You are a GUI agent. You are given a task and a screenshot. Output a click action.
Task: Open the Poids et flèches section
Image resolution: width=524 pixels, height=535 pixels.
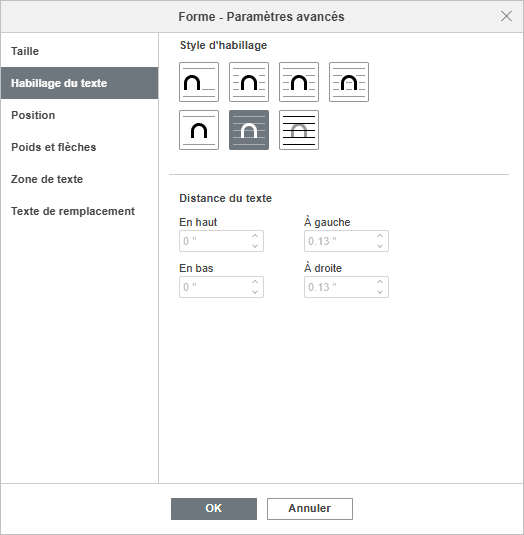(79, 147)
